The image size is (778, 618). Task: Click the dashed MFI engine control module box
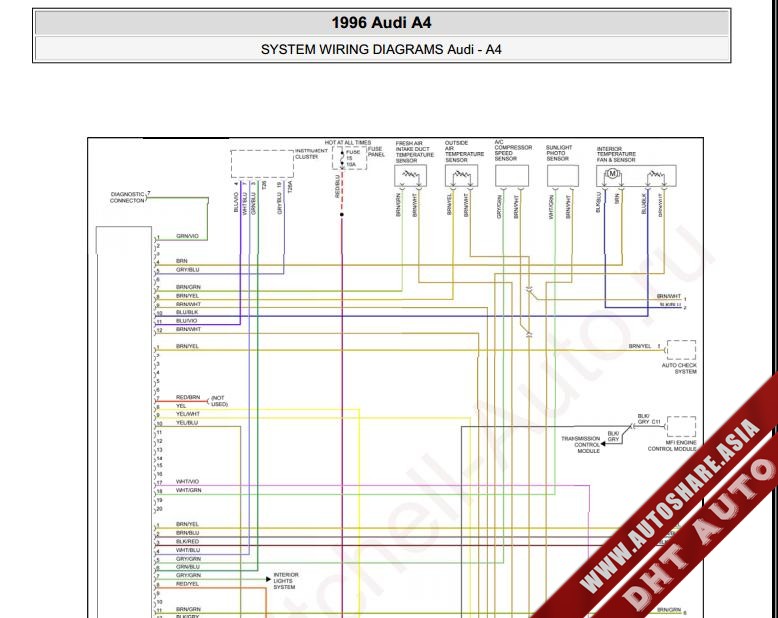(681, 426)
